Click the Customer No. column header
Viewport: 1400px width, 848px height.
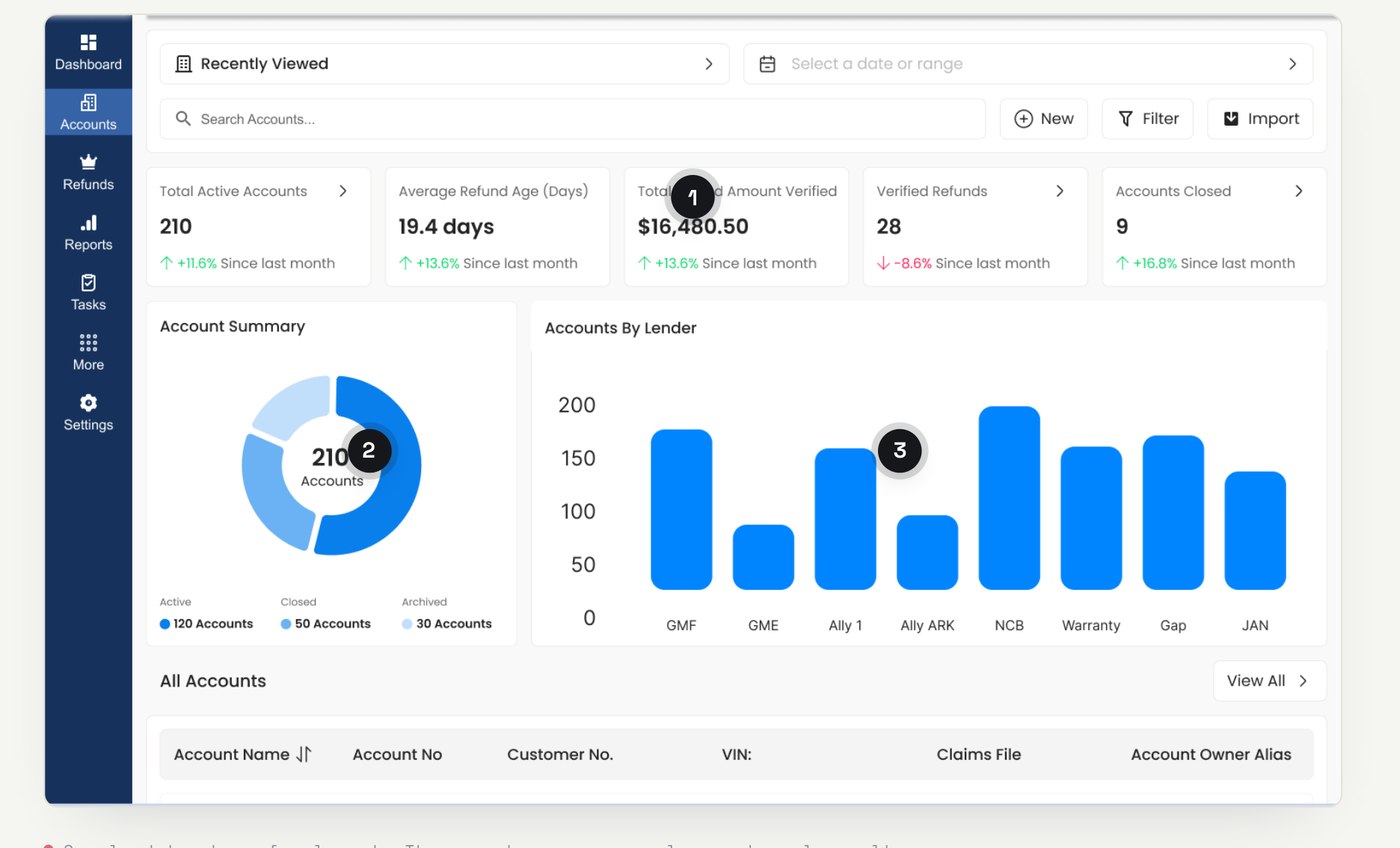tap(560, 755)
